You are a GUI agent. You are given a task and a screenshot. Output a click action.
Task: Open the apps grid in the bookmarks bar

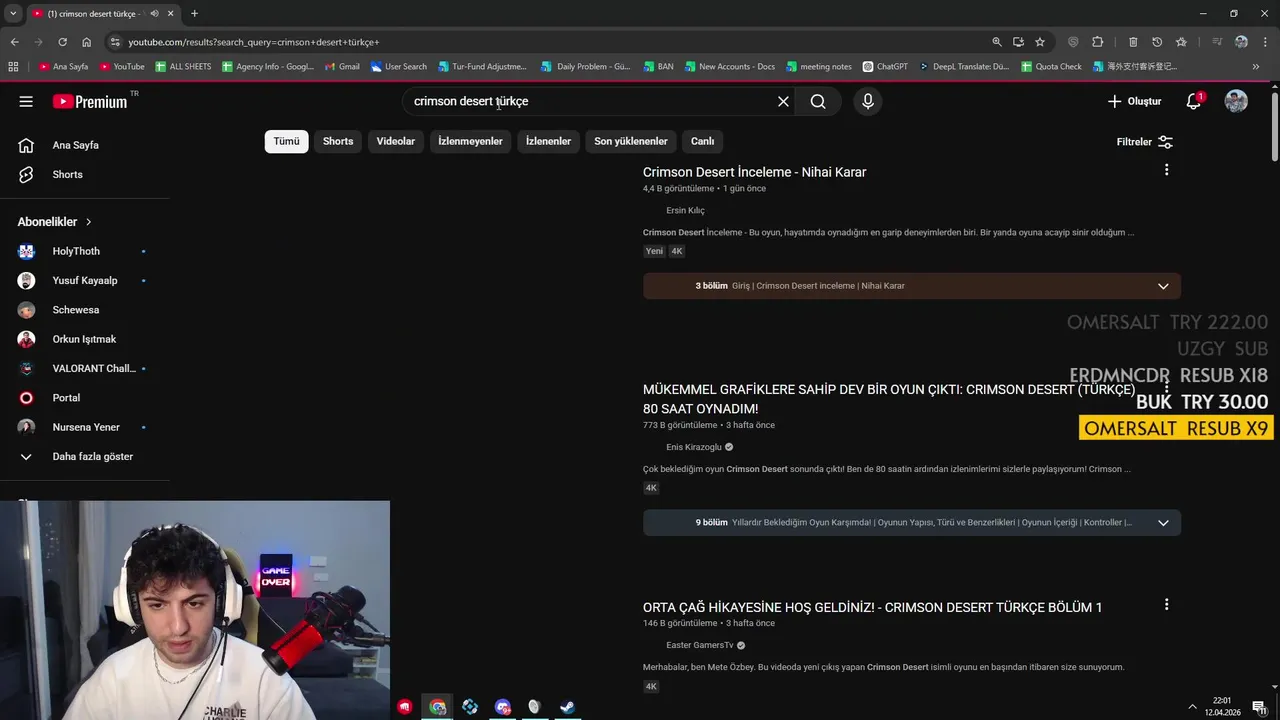point(13,67)
